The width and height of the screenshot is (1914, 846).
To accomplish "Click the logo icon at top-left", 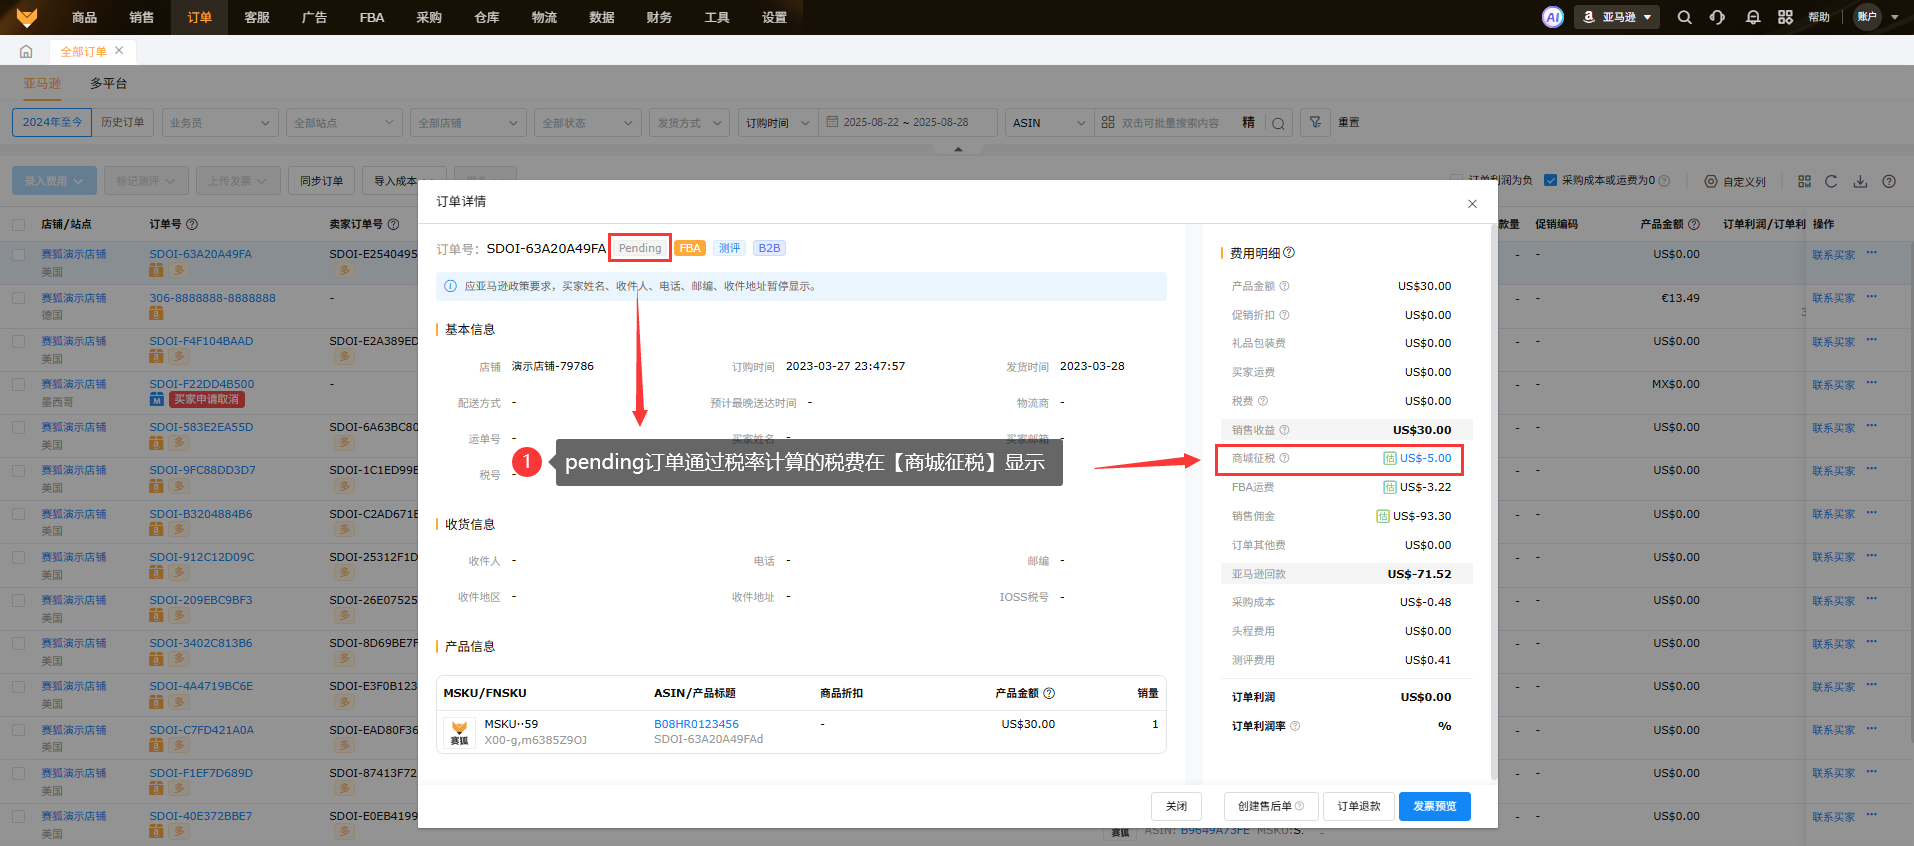I will coord(27,17).
